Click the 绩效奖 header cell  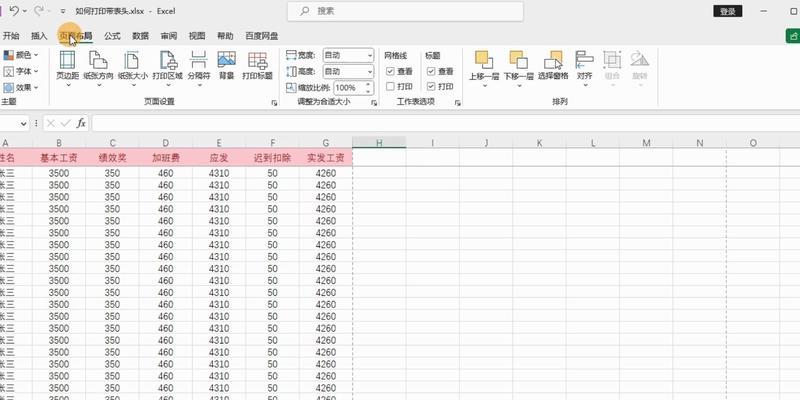coord(112,158)
